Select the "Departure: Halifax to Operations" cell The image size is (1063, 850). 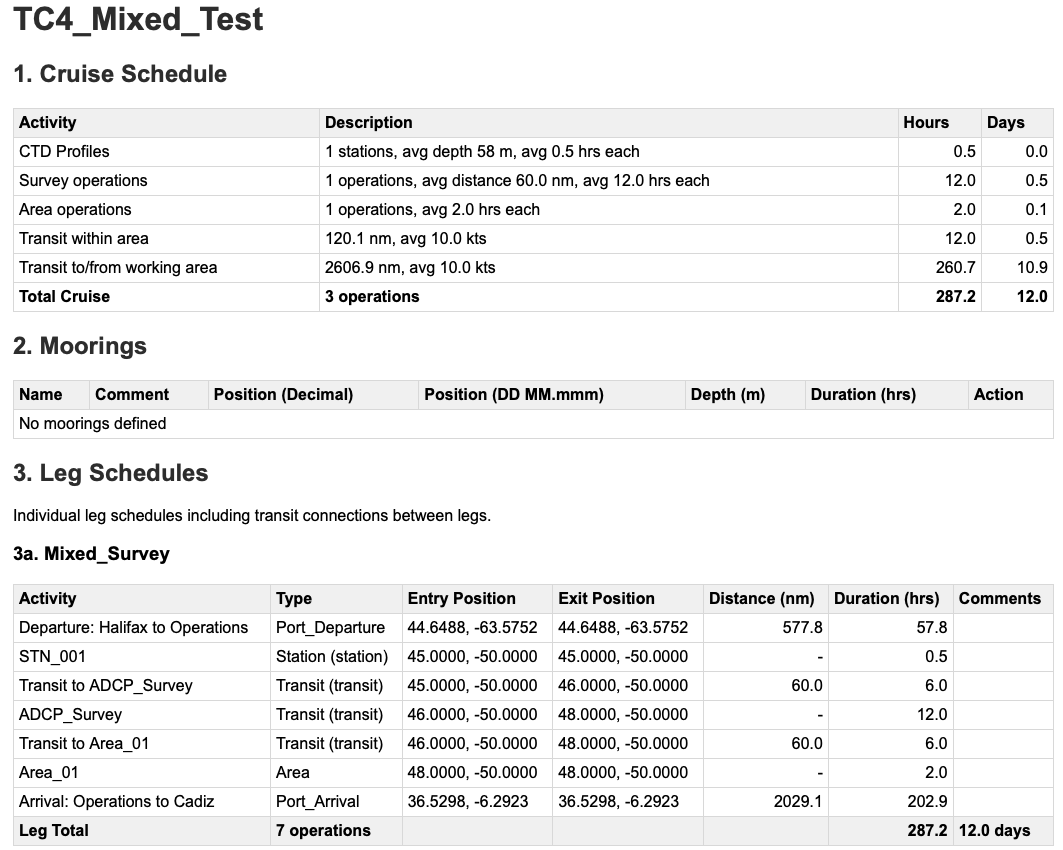pos(133,627)
